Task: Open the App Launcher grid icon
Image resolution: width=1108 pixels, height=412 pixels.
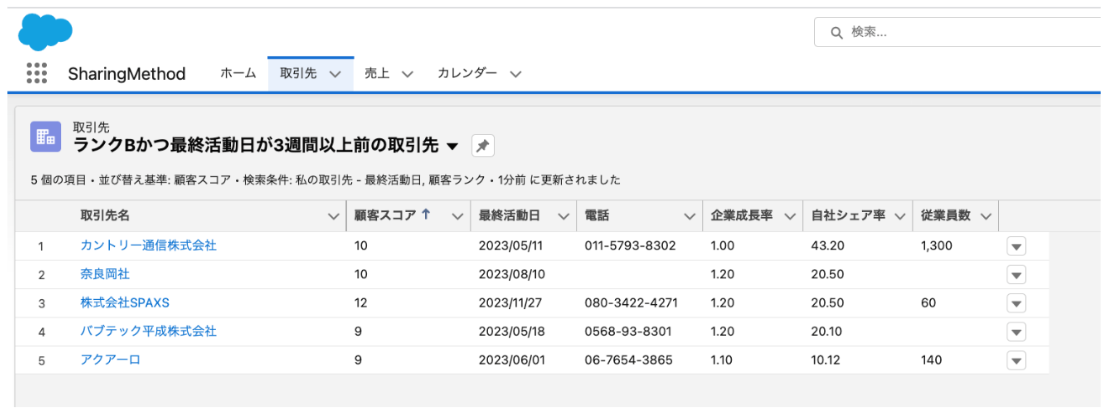Action: [x=37, y=73]
